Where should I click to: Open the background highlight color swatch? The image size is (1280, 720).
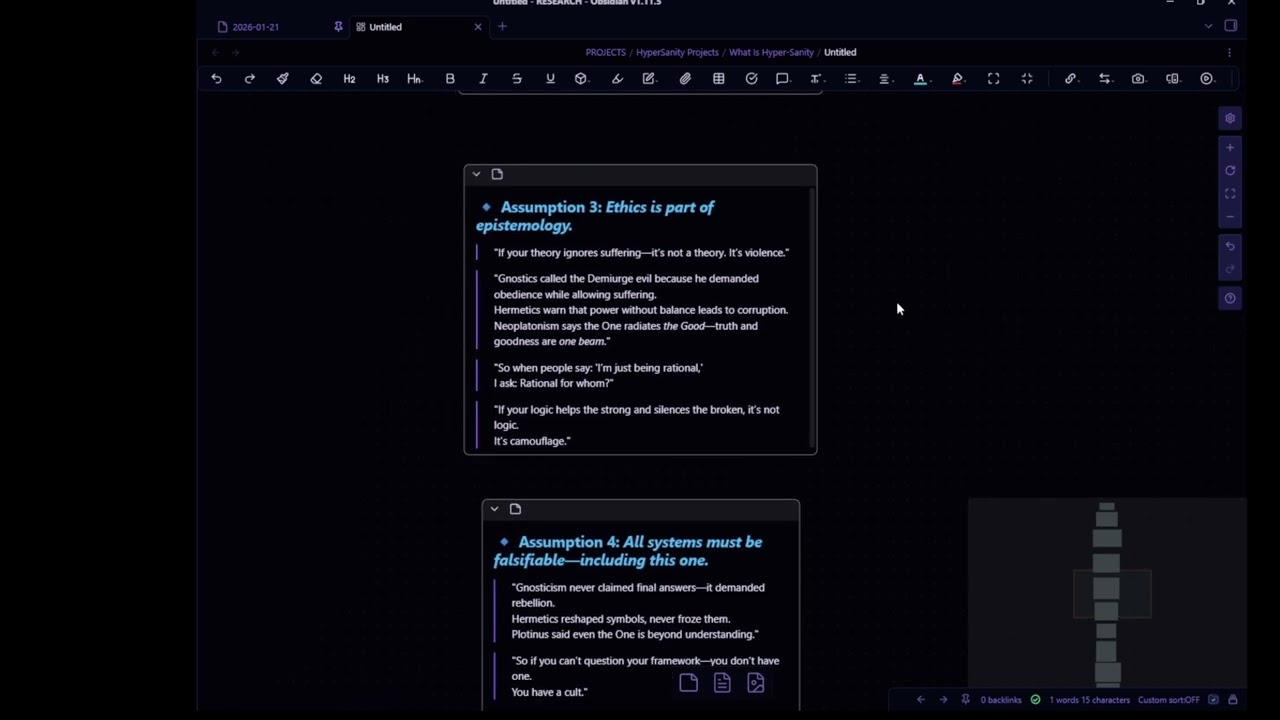[958, 79]
